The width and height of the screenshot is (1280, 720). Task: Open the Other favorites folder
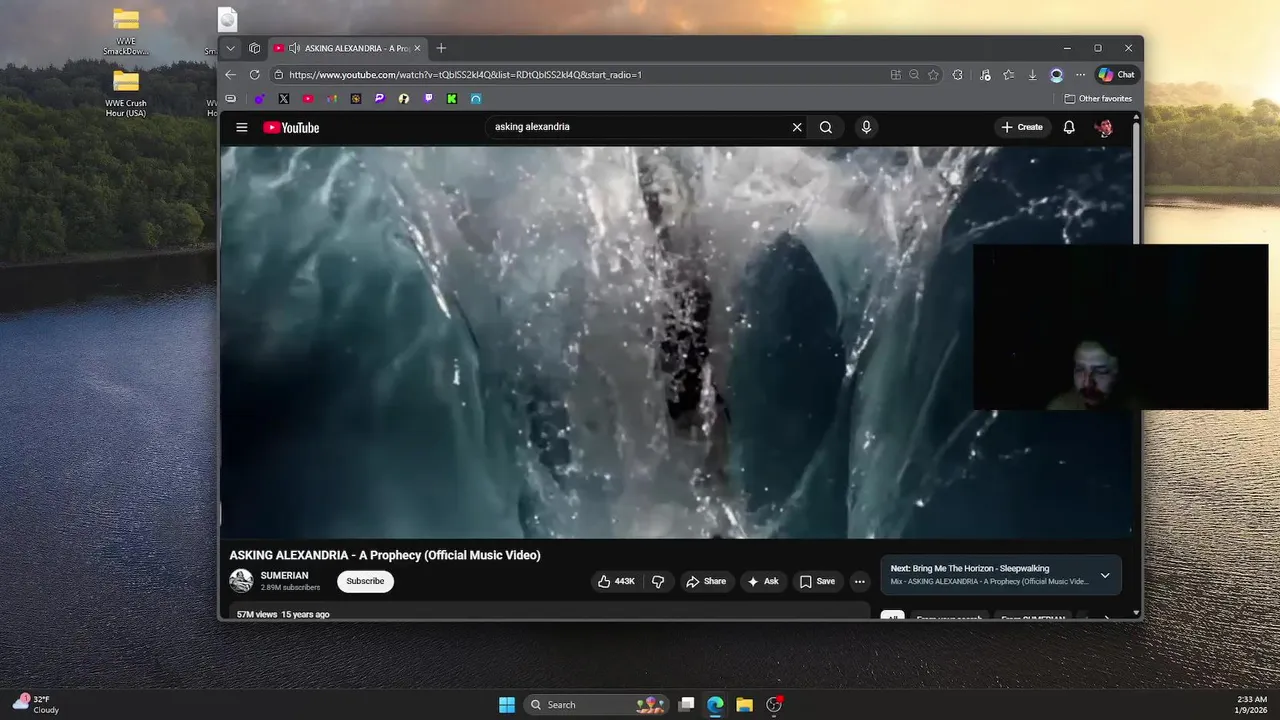(1098, 99)
